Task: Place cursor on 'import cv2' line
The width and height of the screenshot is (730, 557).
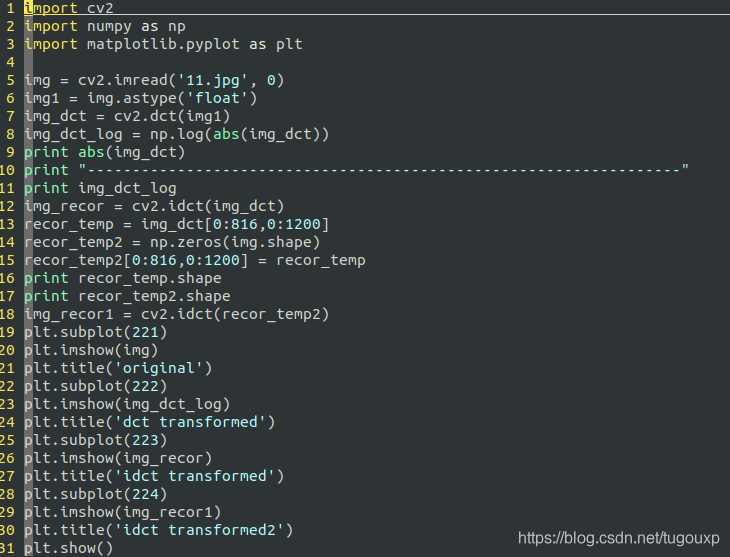Action: pyautogui.click(x=69, y=8)
